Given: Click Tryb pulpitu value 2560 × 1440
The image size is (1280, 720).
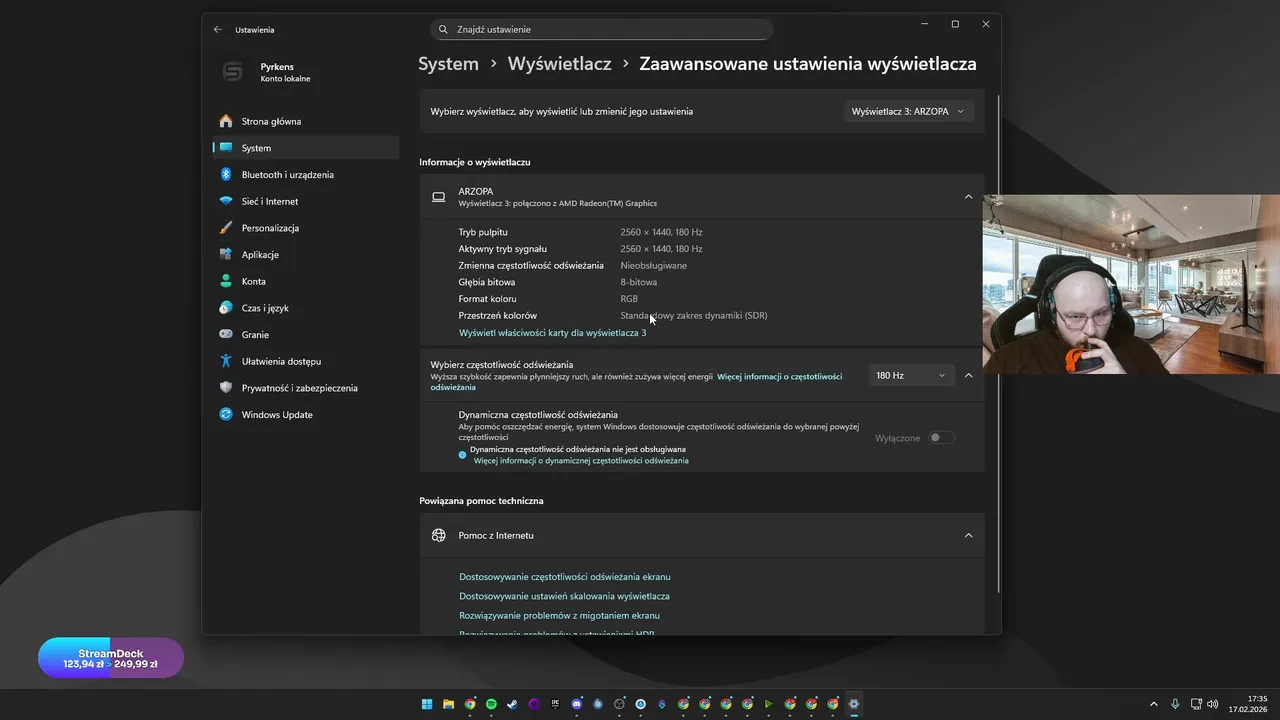Looking at the screenshot, I should [661, 232].
